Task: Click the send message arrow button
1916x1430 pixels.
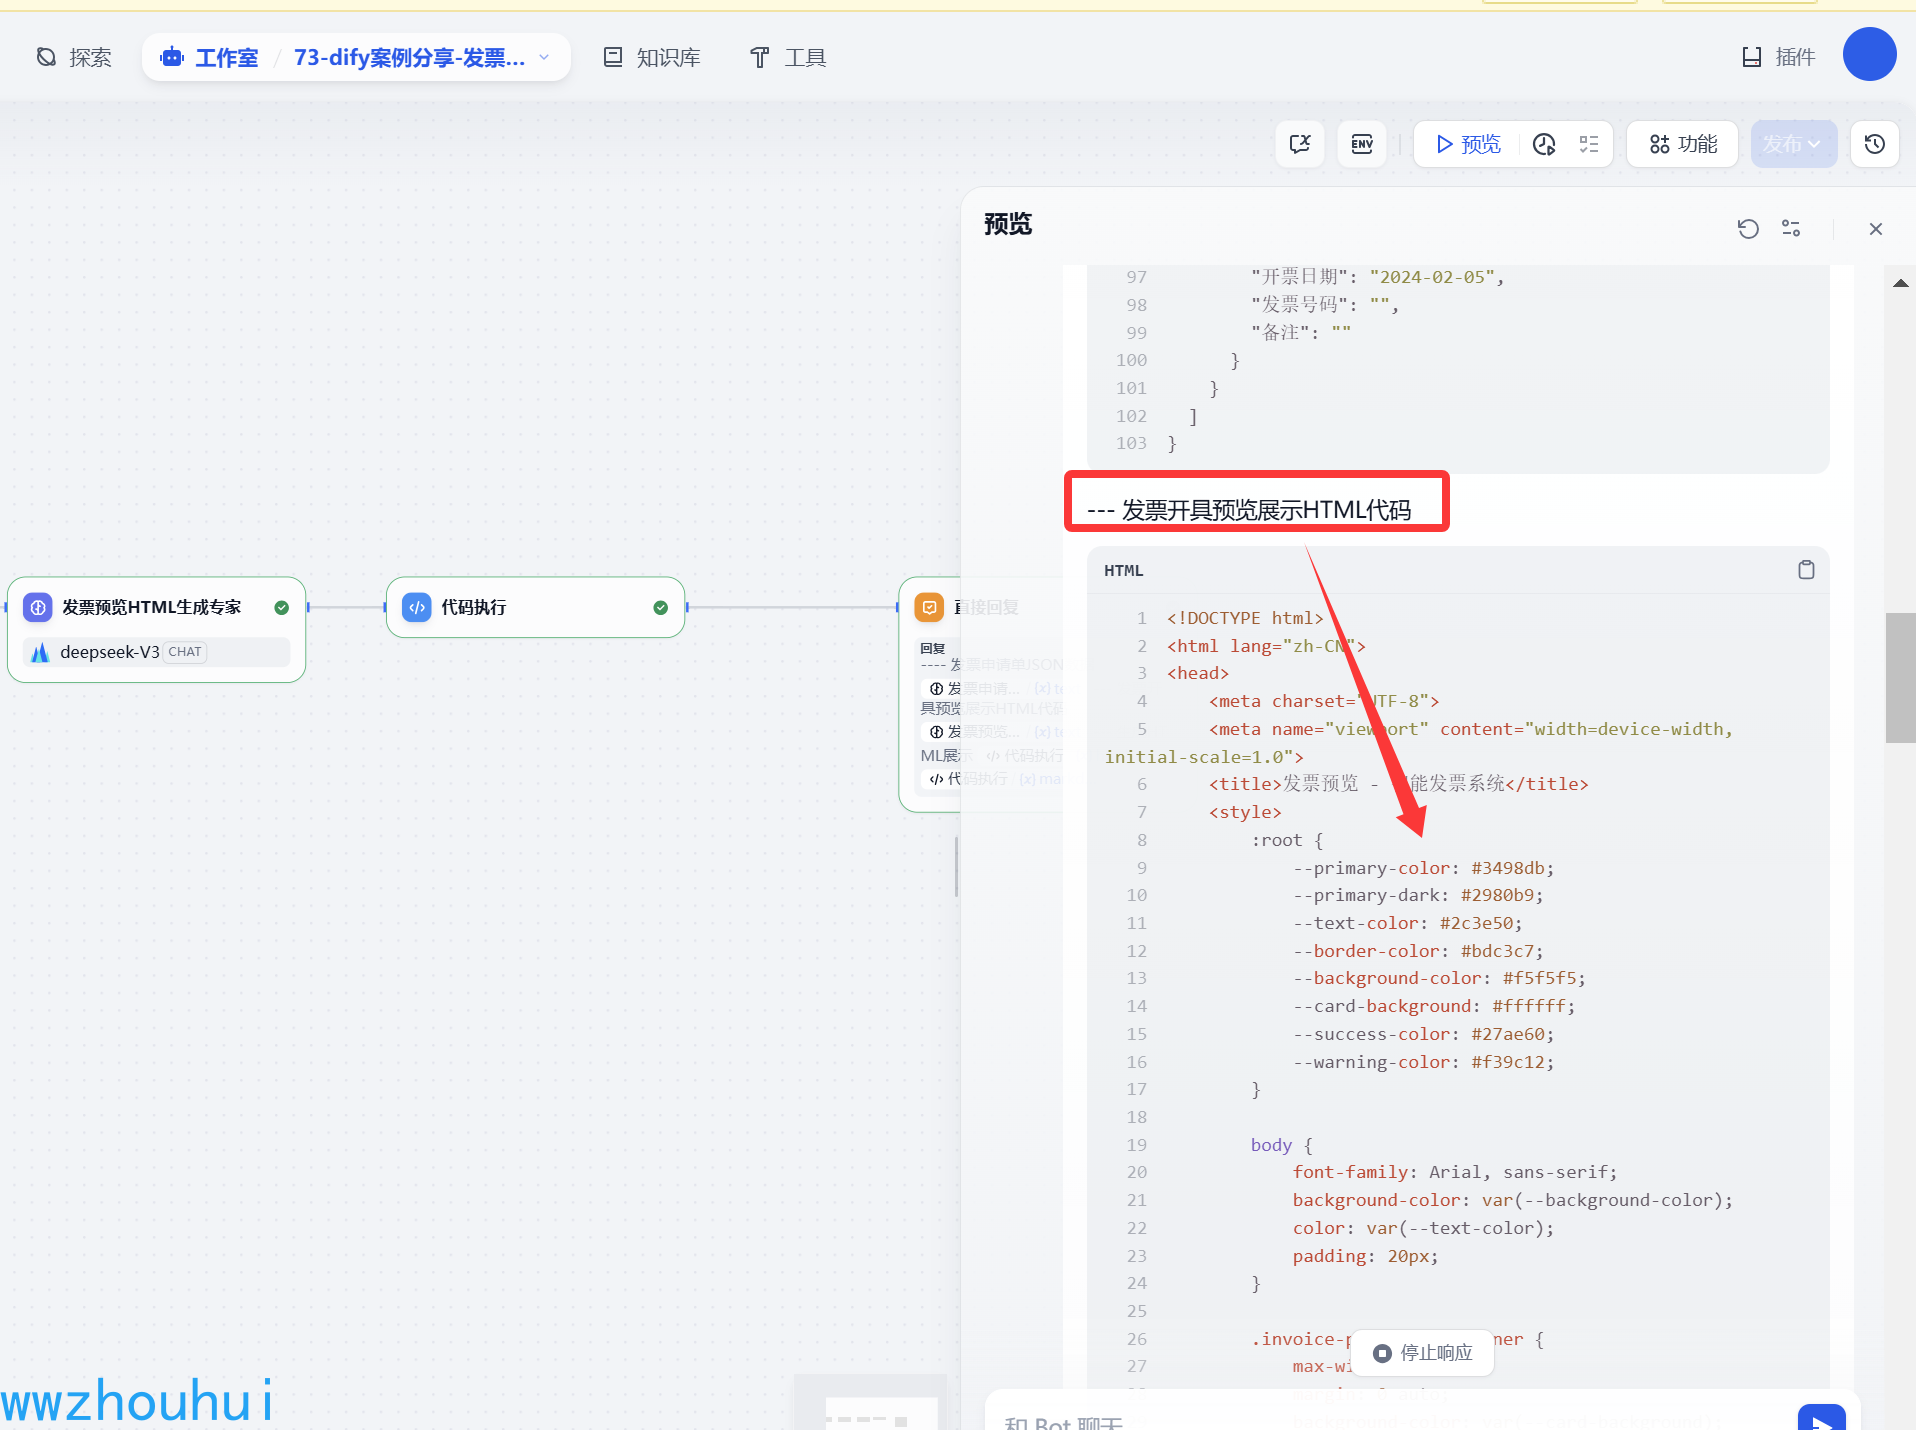Action: 1821,1418
